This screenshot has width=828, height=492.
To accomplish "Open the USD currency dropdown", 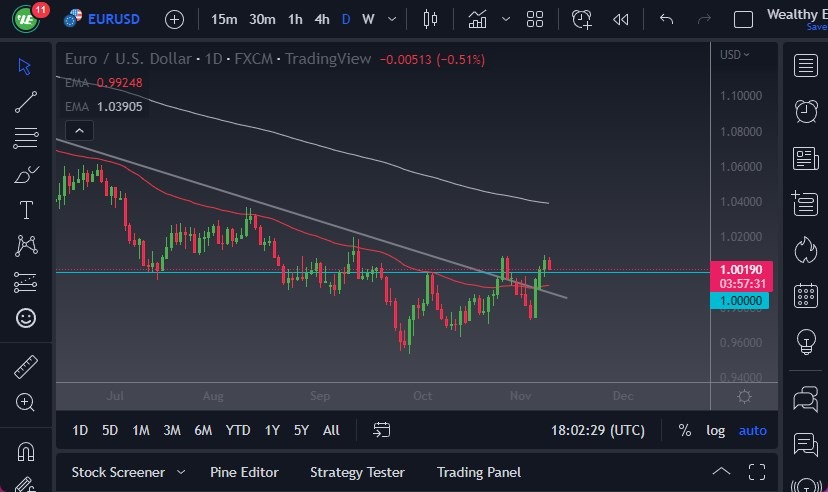I will coord(735,54).
